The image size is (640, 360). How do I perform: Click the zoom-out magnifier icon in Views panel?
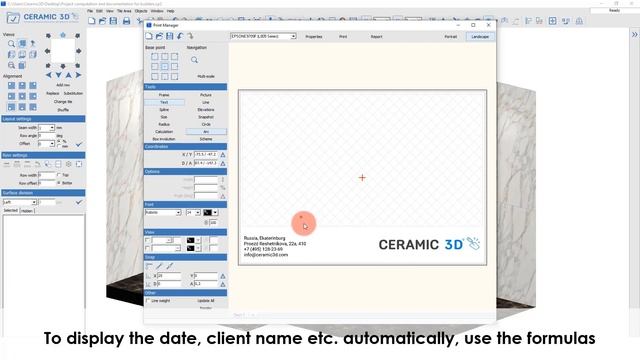click(x=11, y=65)
